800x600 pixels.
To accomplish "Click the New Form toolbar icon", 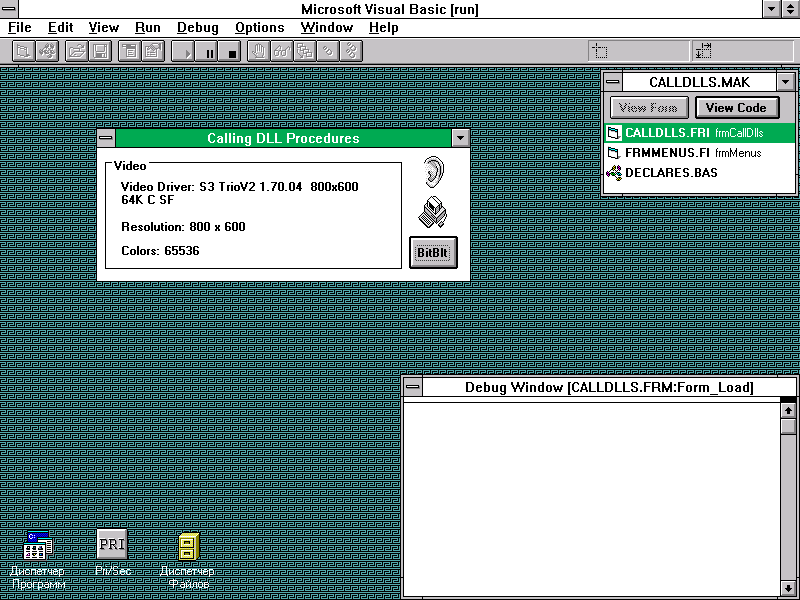I will [23, 51].
